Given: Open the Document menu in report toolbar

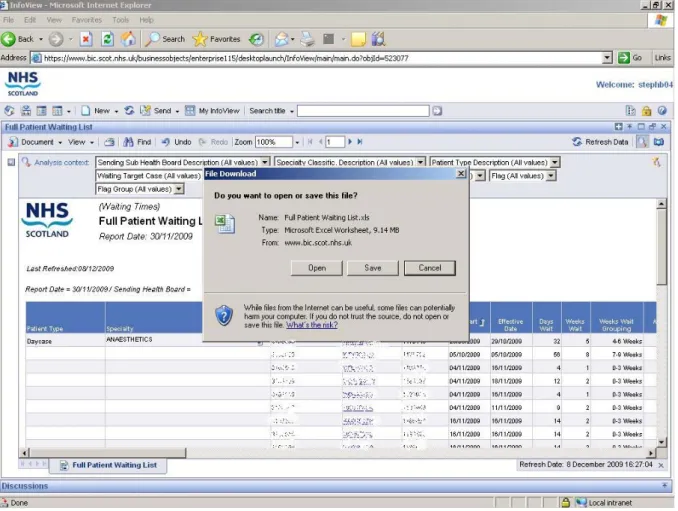Looking at the screenshot, I should [35, 142].
